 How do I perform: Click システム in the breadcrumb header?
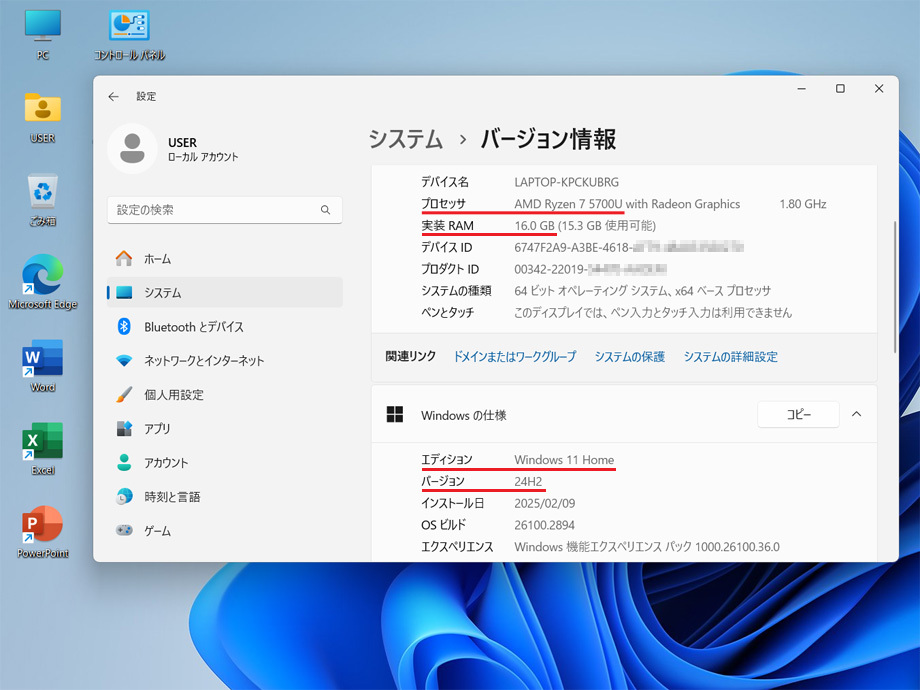(x=405, y=139)
